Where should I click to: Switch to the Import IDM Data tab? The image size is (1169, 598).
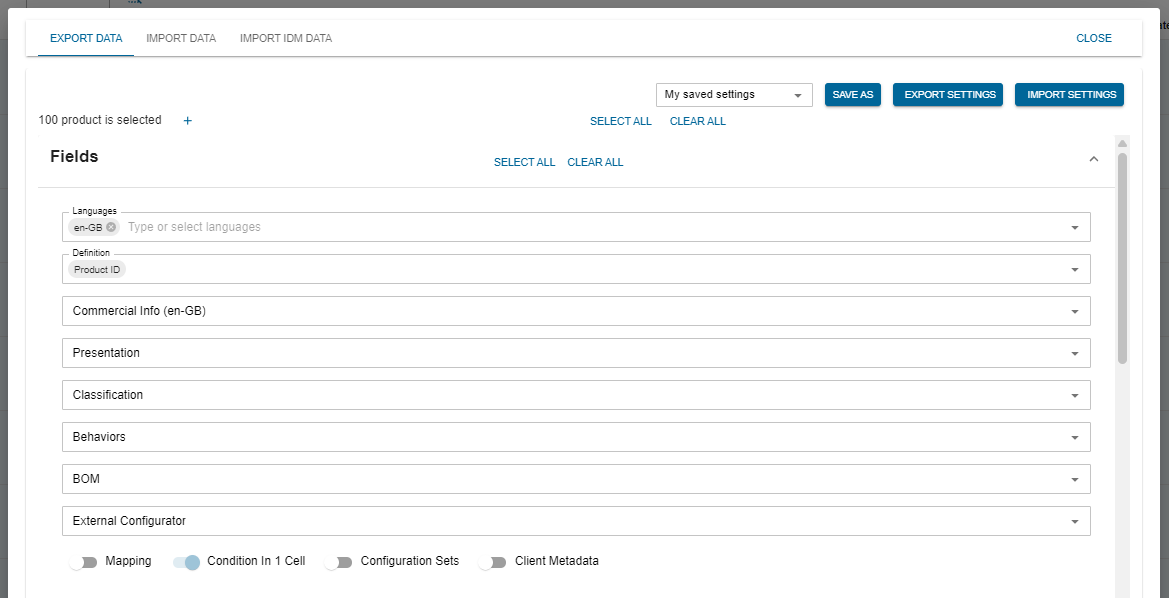[x=286, y=38]
